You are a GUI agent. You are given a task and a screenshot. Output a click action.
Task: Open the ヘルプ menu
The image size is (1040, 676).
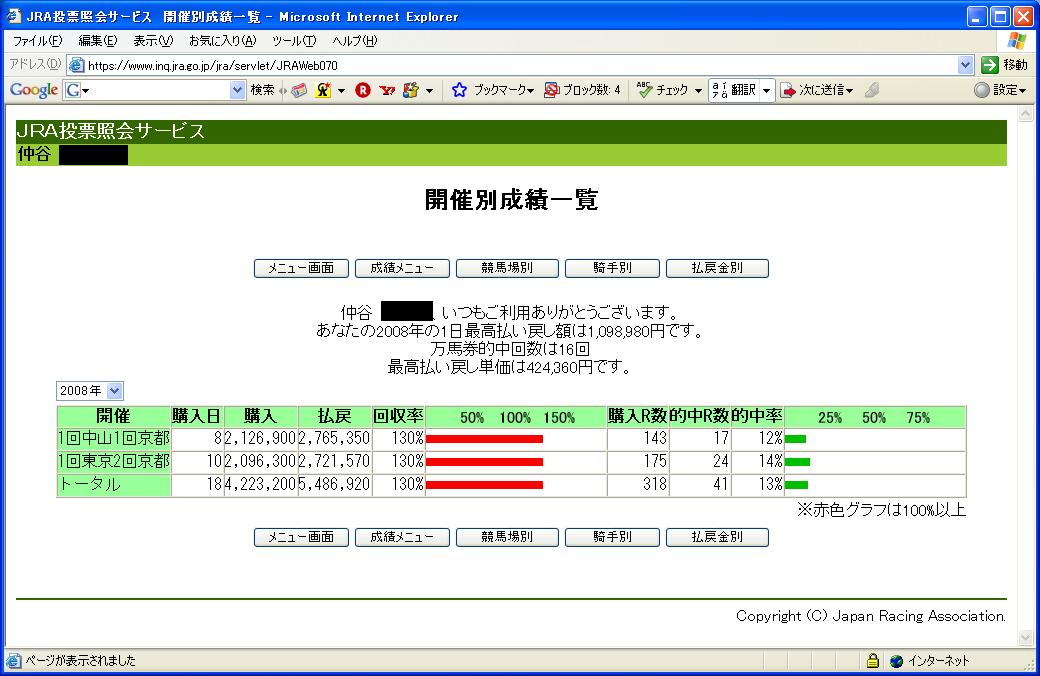click(354, 41)
